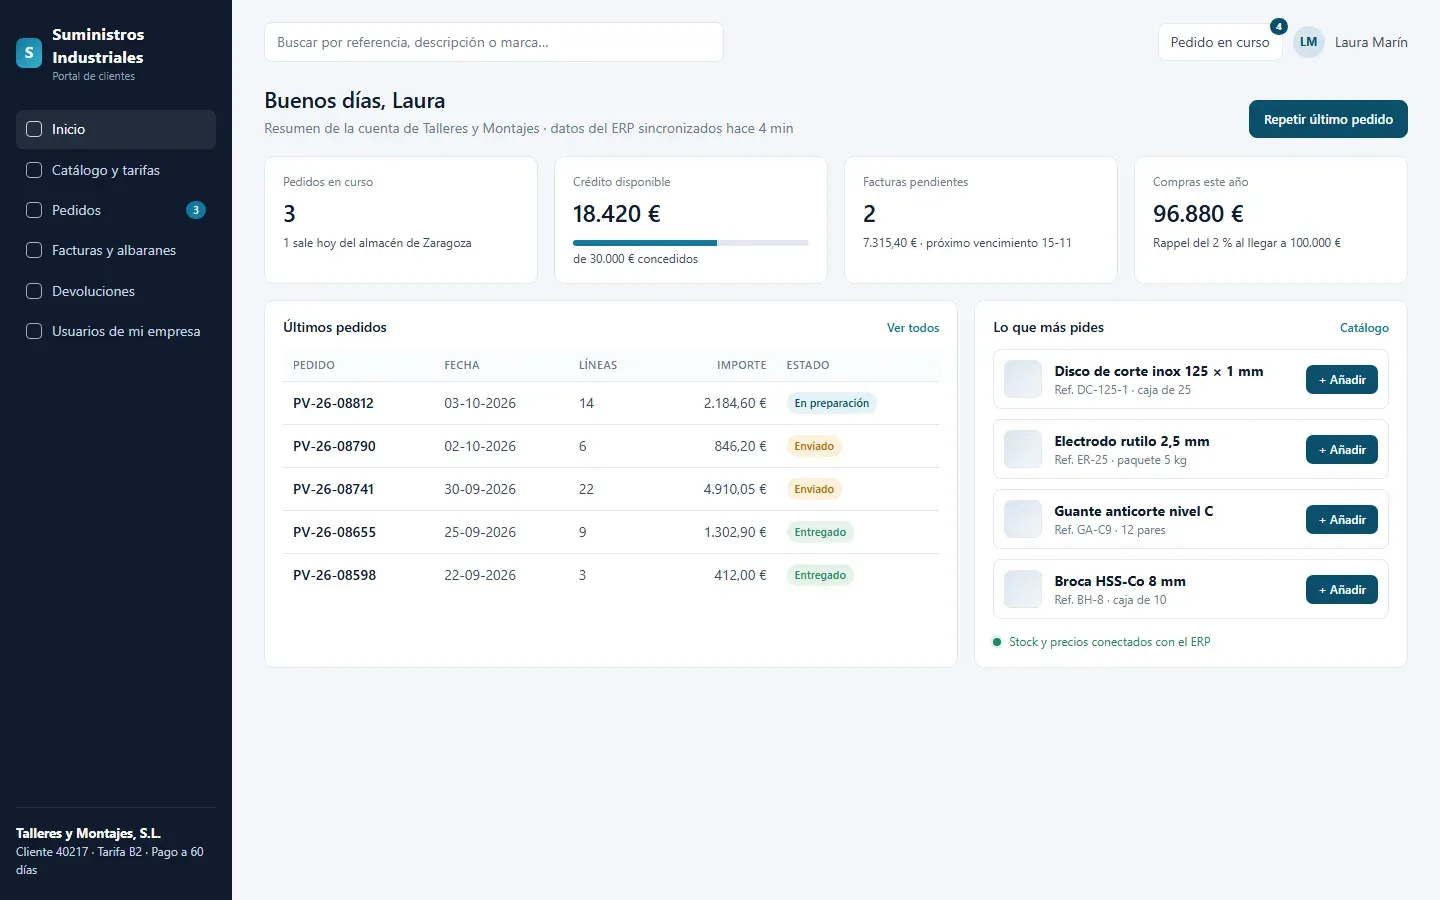Open order PV-26-08812
1440x900 pixels.
pos(333,403)
